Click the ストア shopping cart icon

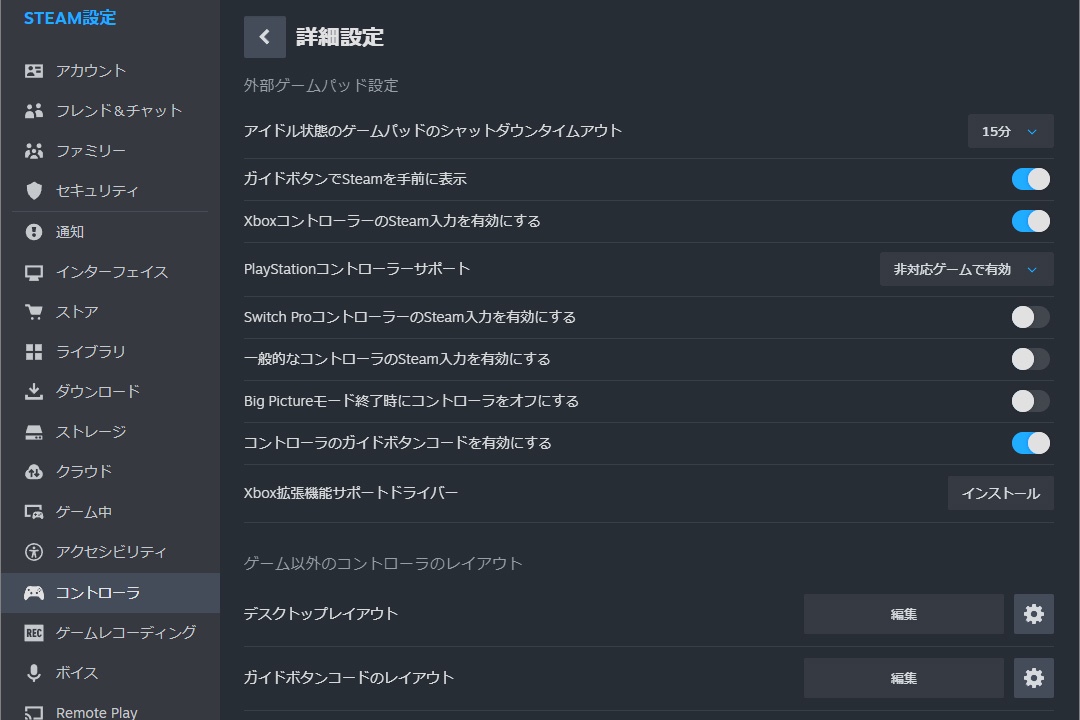34,312
